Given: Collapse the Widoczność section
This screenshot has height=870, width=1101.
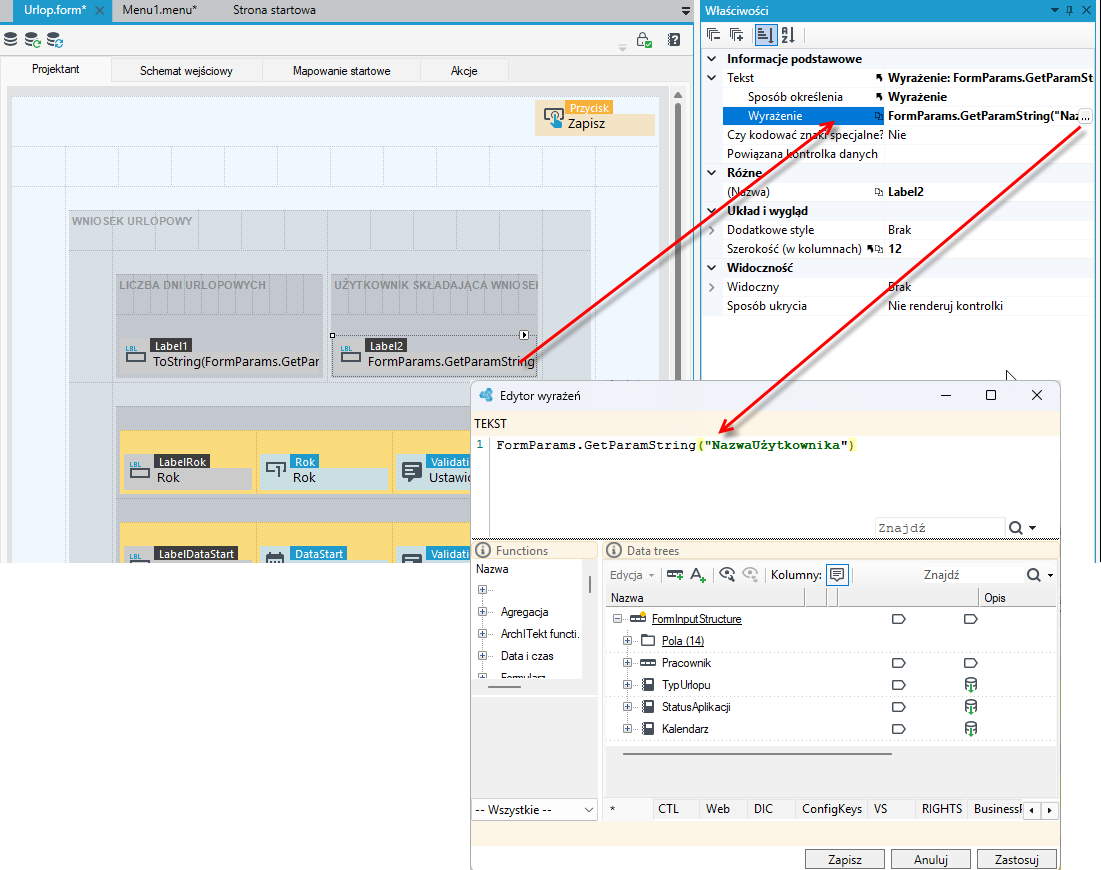Looking at the screenshot, I should point(712,268).
